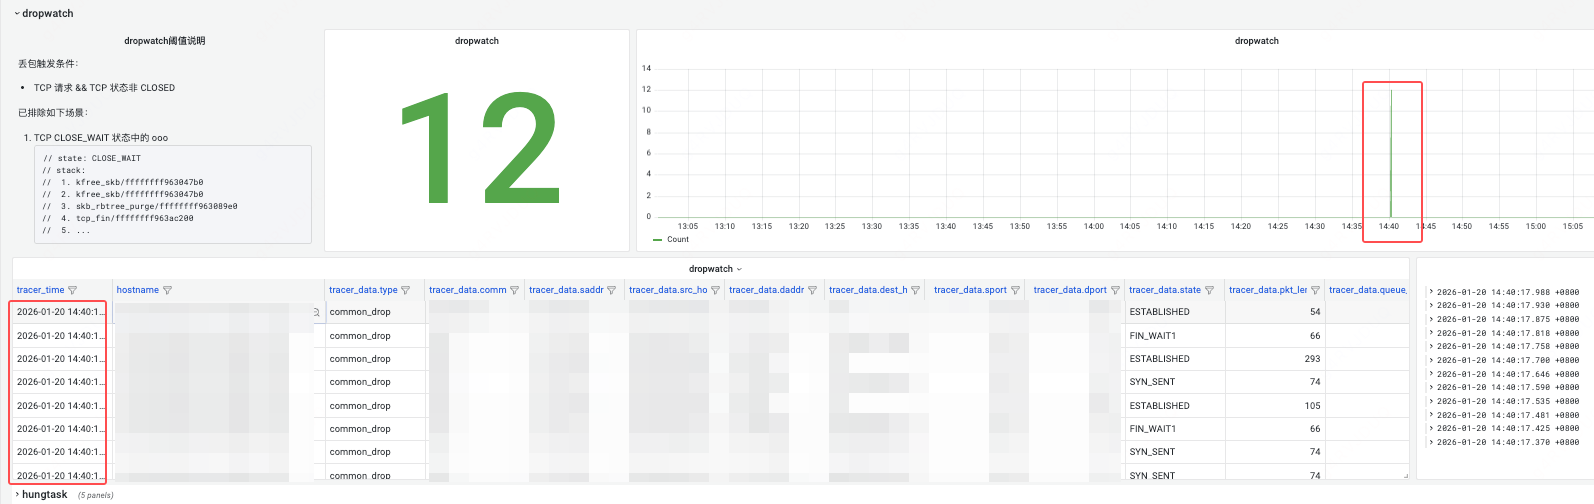Sort table by tracer_time header
This screenshot has height=504, width=1594.
click(40, 290)
